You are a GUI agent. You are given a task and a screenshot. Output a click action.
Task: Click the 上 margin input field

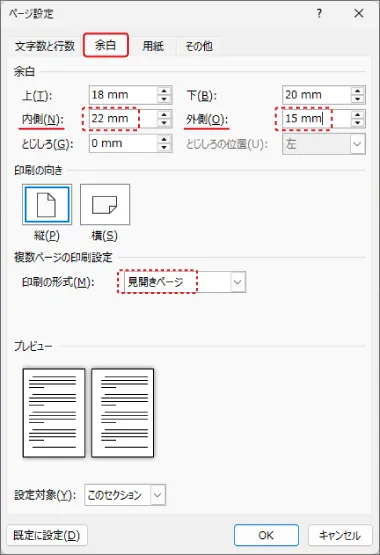pos(122,95)
